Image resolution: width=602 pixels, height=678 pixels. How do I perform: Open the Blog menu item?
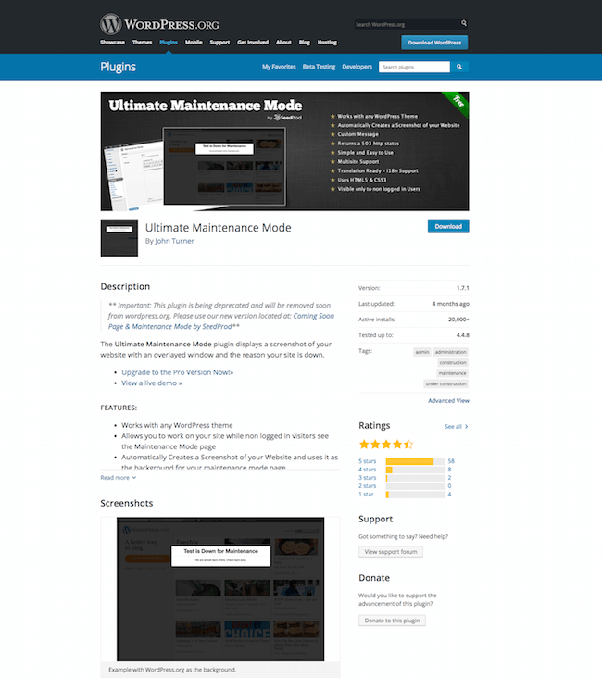pos(304,42)
